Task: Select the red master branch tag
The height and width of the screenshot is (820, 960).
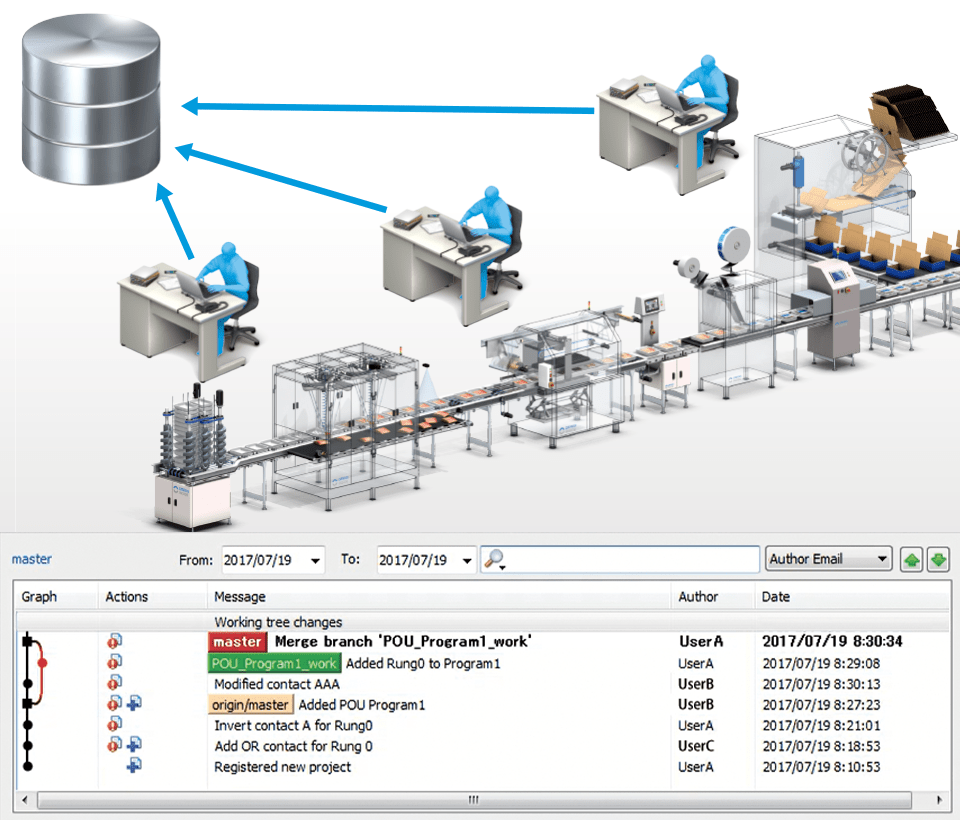Action: point(238,642)
